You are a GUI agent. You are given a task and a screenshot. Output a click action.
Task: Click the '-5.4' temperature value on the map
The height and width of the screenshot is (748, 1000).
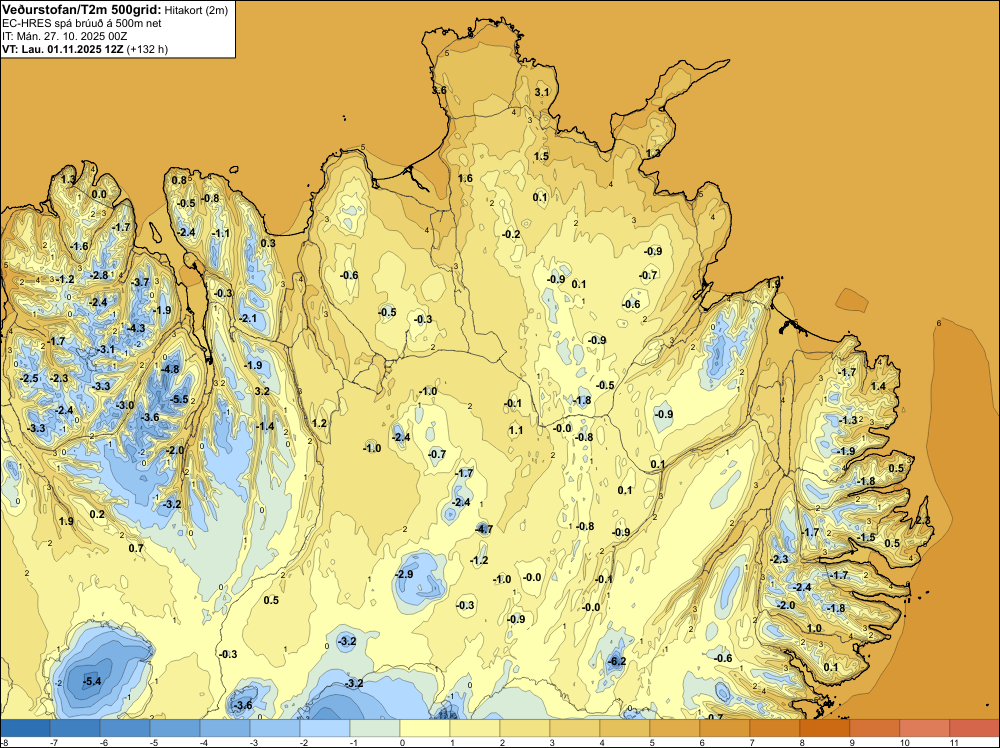tap(92, 681)
